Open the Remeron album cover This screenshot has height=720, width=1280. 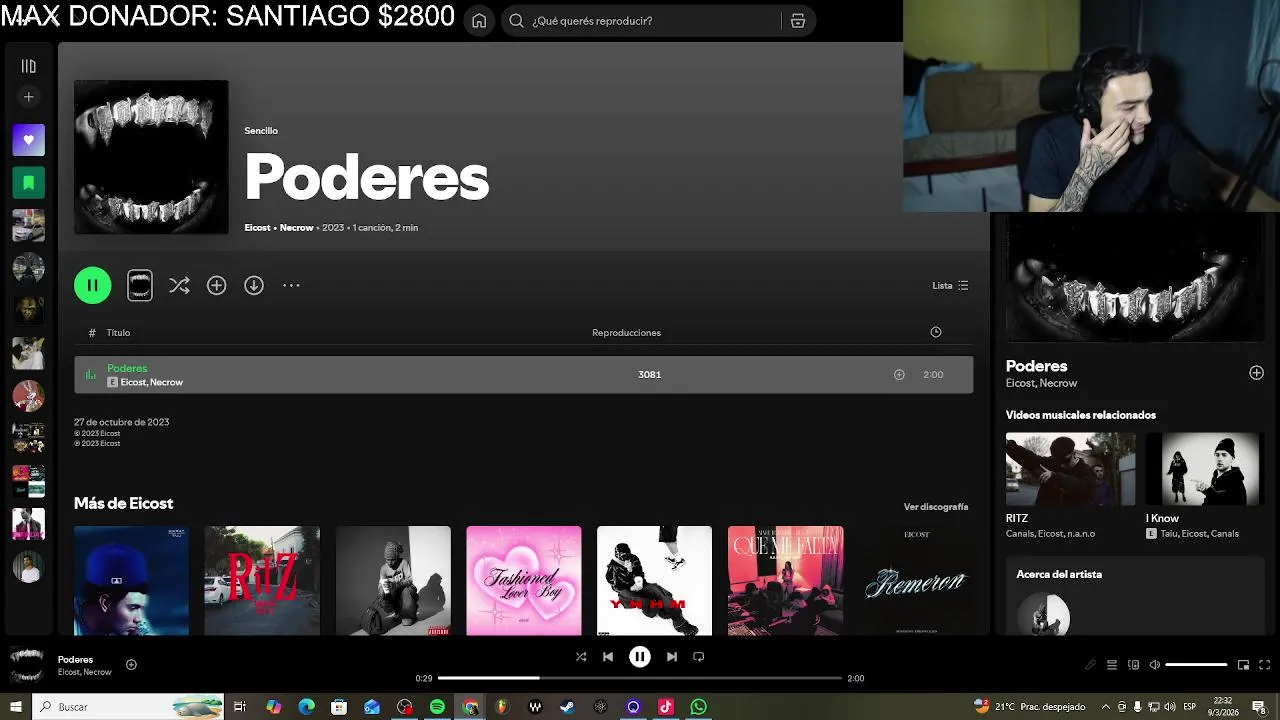[x=916, y=581]
